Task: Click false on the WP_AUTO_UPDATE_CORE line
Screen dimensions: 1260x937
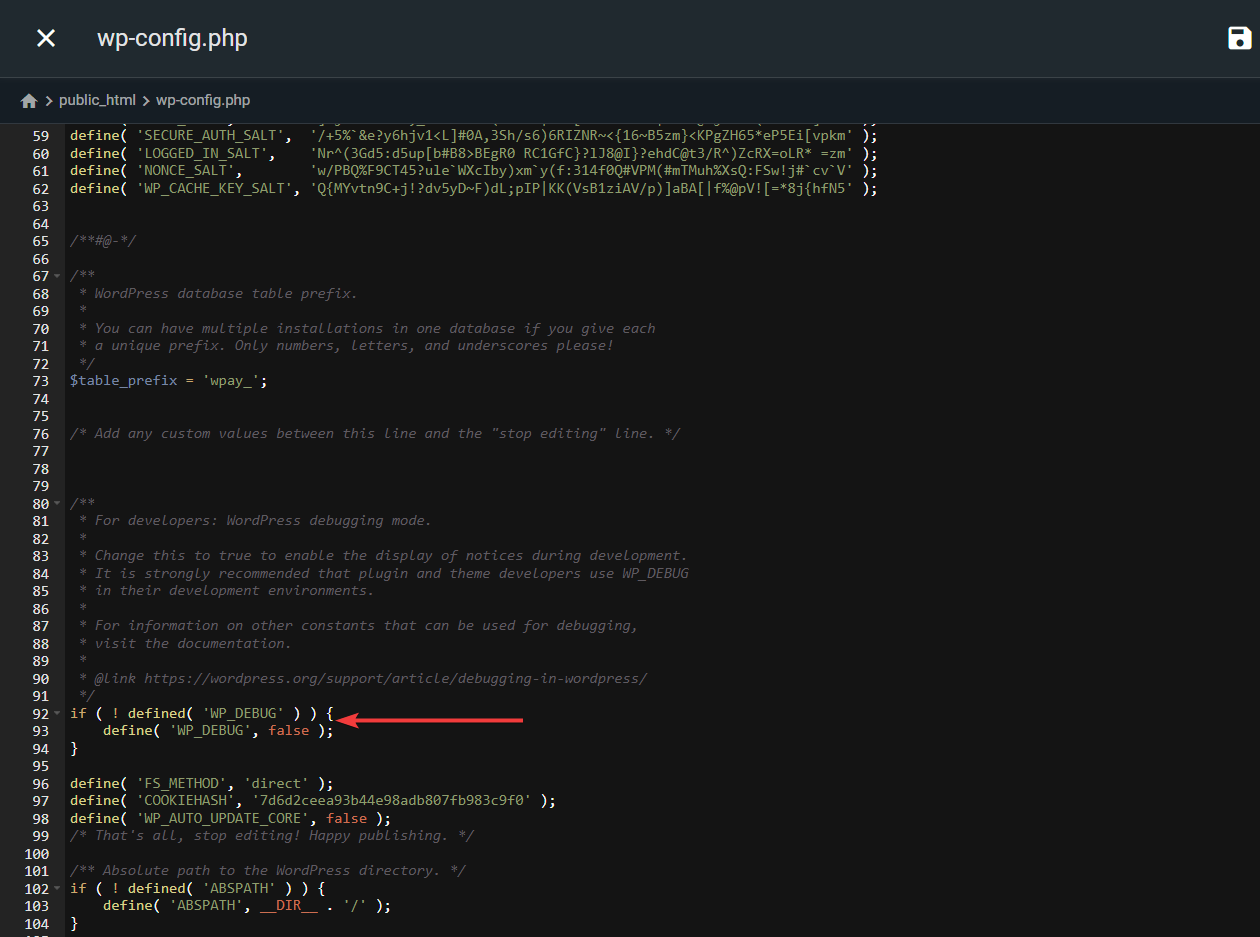Action: 346,818
